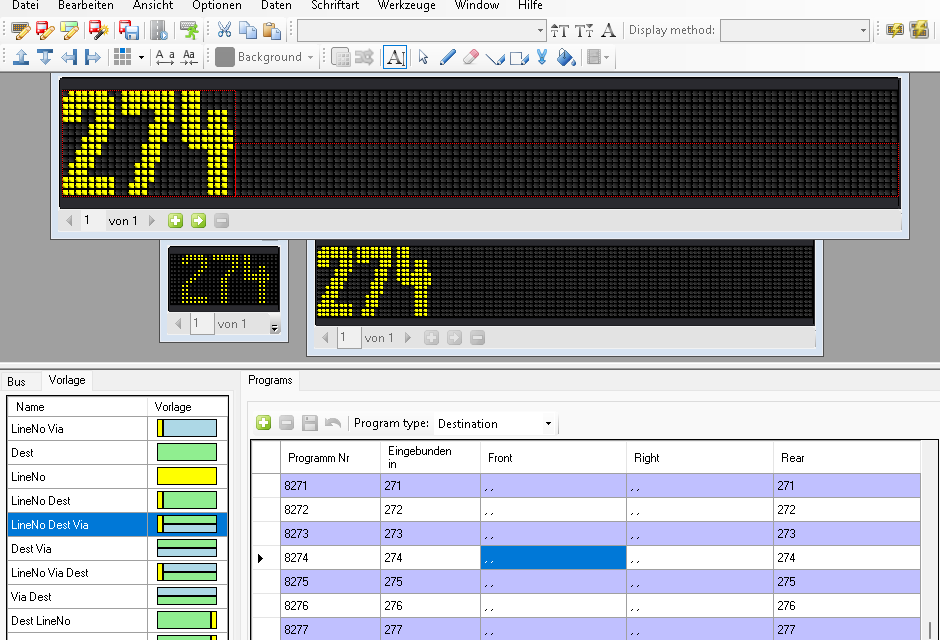Select the rectangle drawing tool
The height and width of the screenshot is (640, 940).
[519, 58]
